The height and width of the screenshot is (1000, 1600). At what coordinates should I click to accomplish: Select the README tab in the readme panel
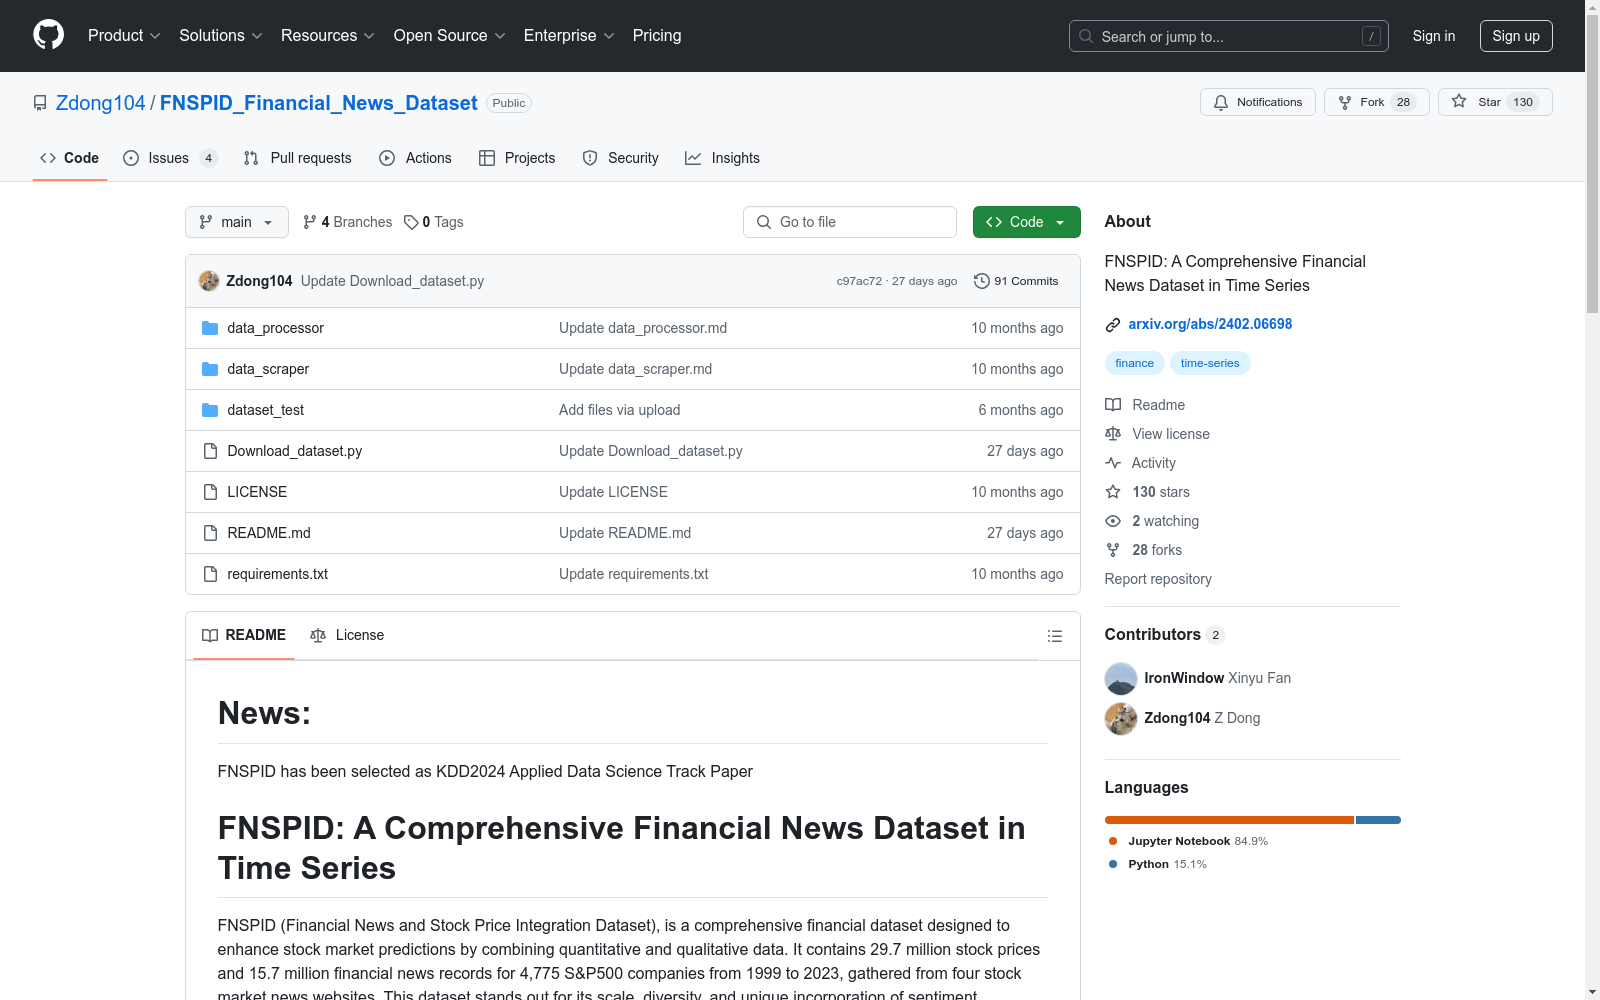coord(244,635)
